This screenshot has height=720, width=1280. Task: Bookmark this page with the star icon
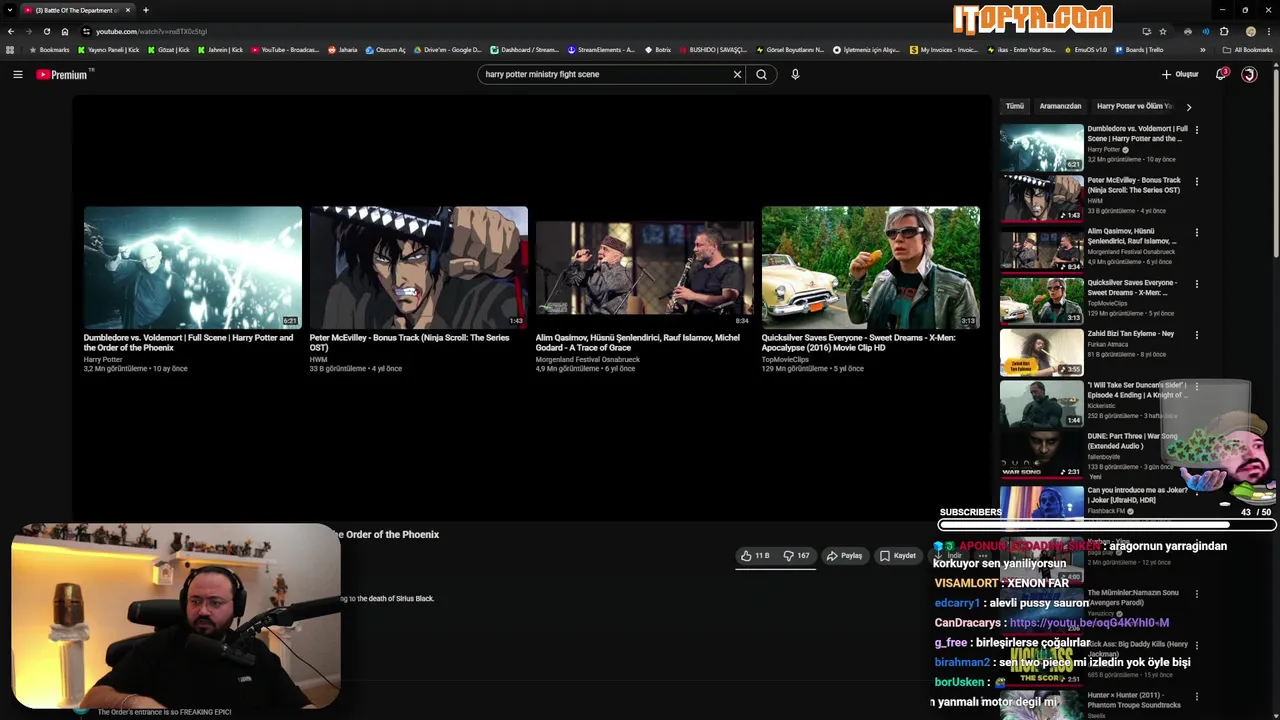pyautogui.click(x=1163, y=31)
